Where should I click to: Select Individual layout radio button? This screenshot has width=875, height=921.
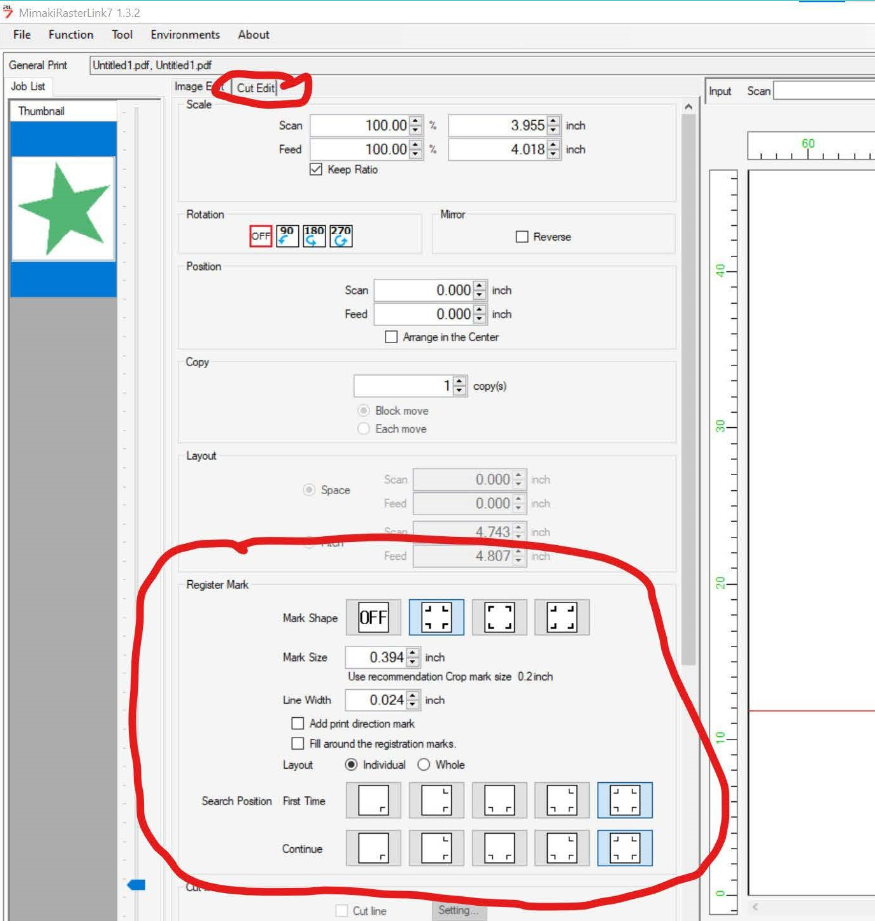pyautogui.click(x=351, y=765)
